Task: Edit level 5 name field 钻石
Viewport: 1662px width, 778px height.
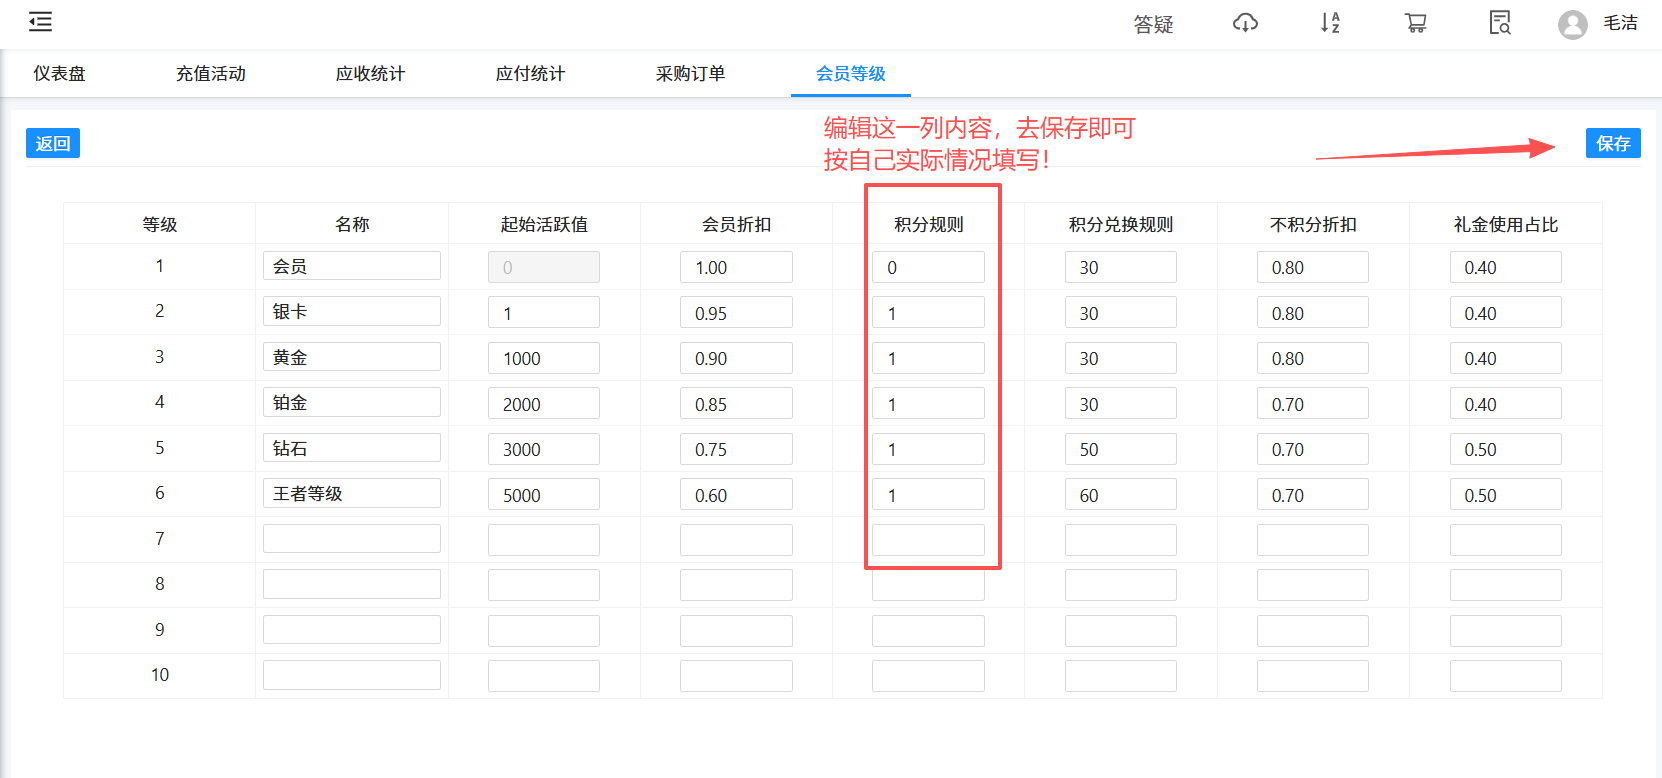Action: (352, 448)
